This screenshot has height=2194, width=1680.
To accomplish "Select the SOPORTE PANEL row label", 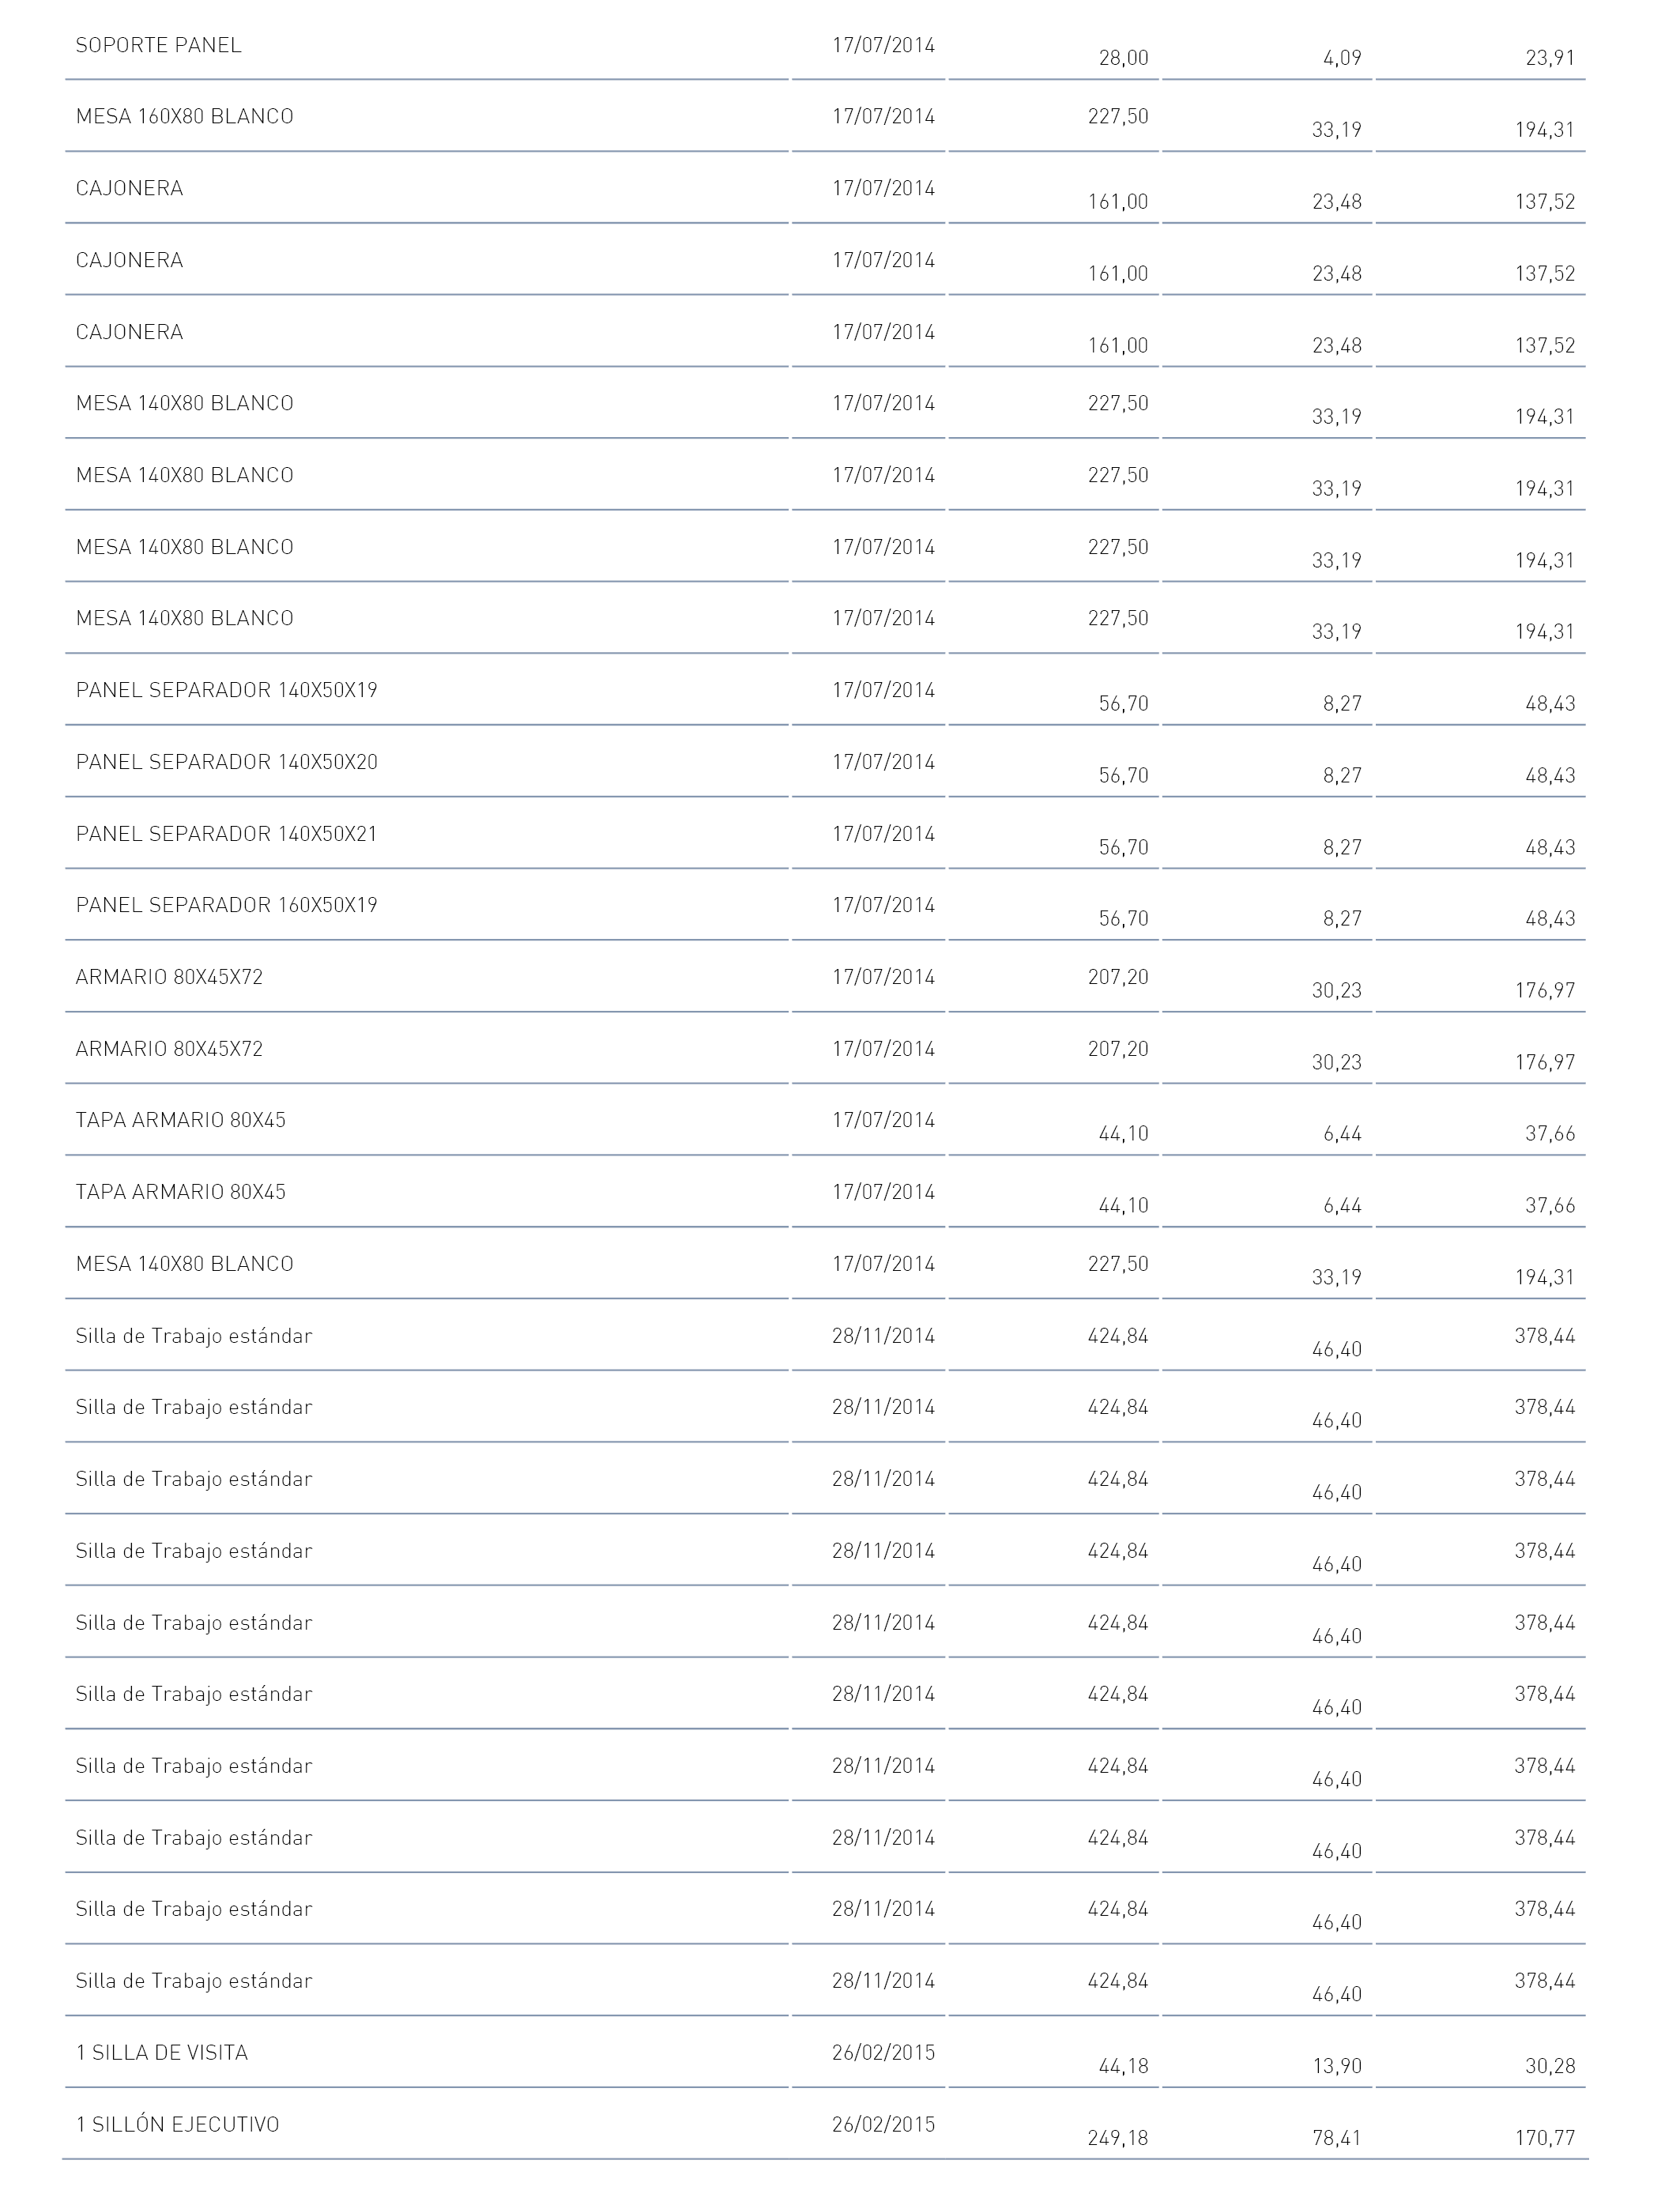I will coord(158,46).
